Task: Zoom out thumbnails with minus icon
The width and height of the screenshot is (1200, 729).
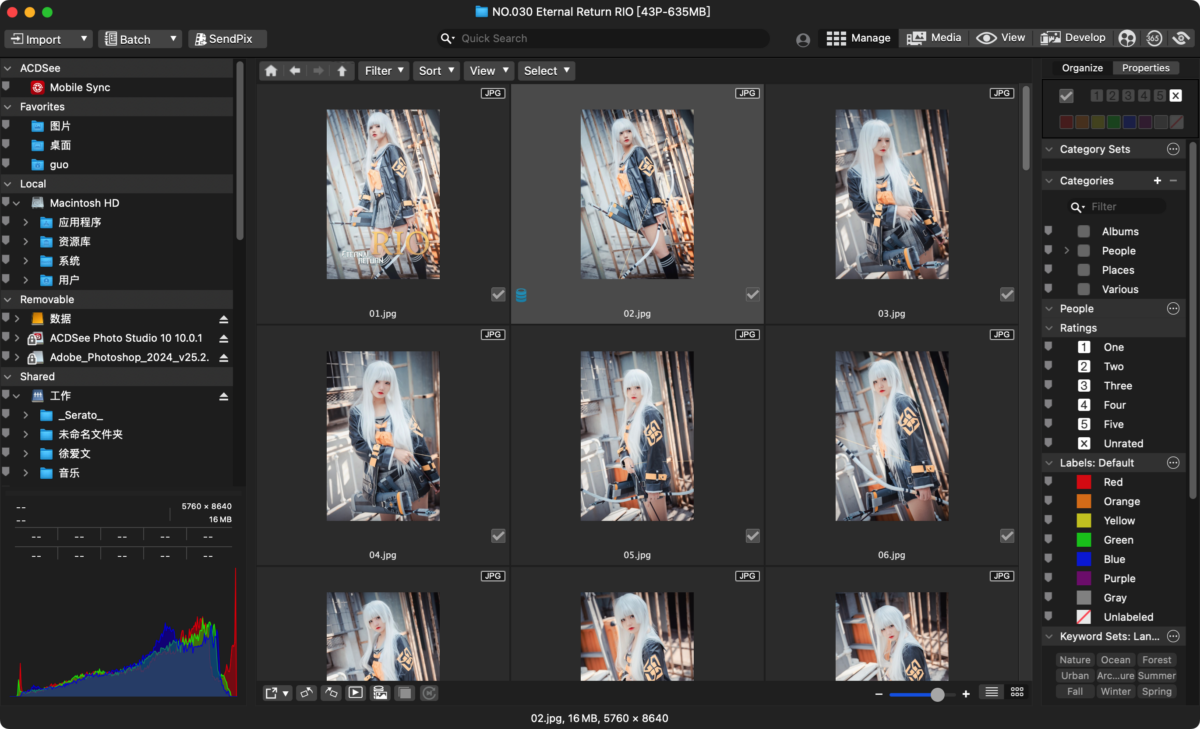Action: [879, 694]
